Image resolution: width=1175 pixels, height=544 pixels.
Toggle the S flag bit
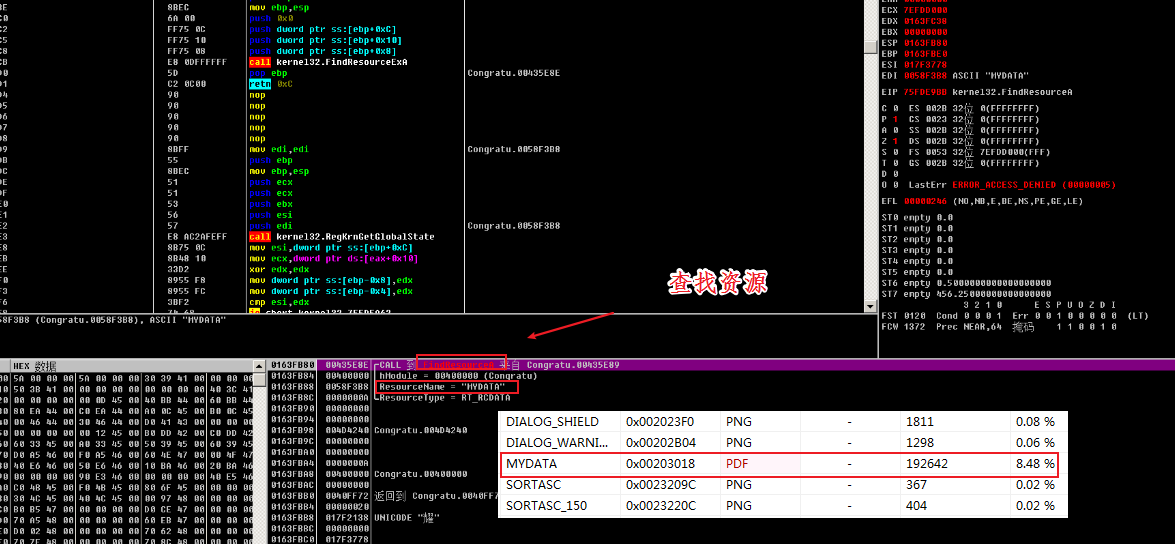[x=896, y=152]
